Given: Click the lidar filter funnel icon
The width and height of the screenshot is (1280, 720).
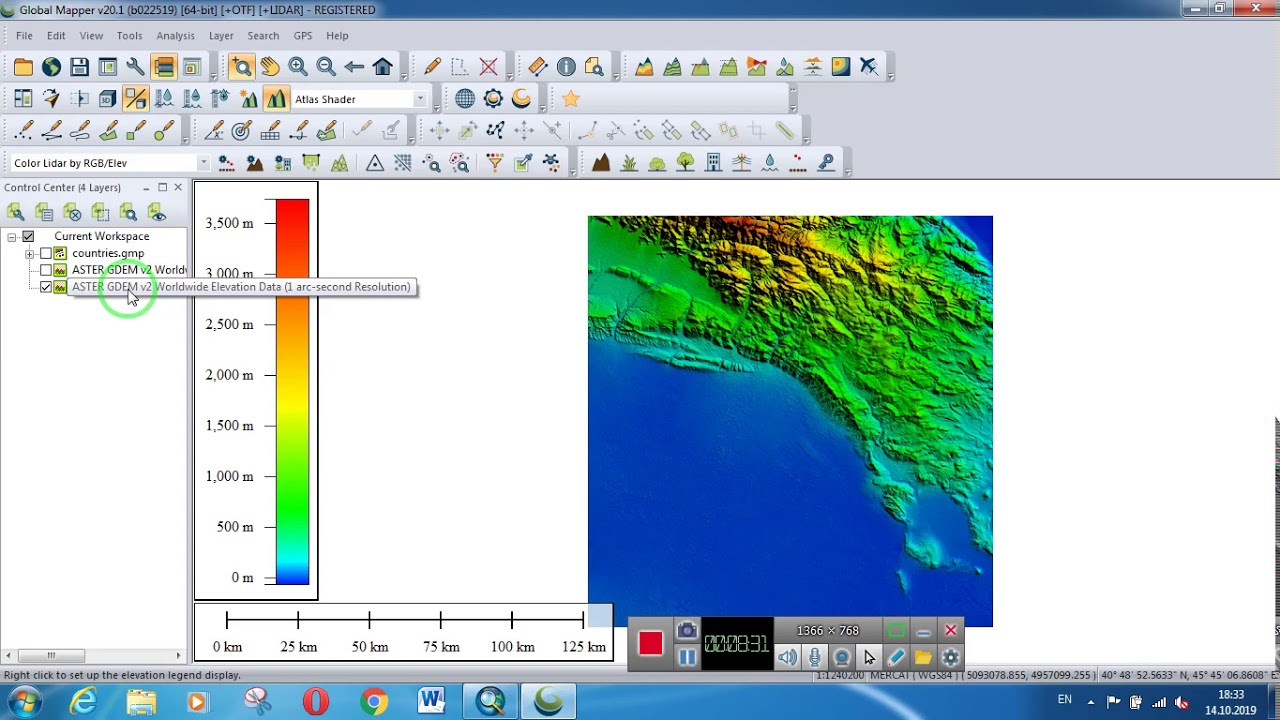Looking at the screenshot, I should pyautogui.click(x=494, y=163).
